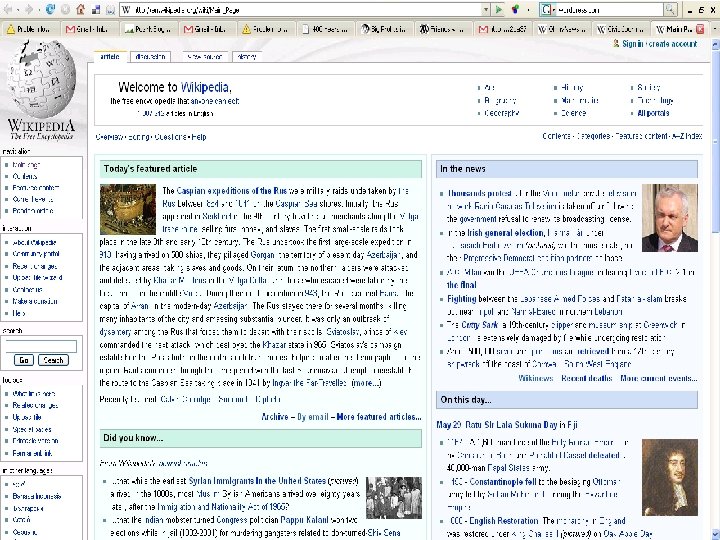Open the Caspian expeditions of the Rus link

[232, 191]
